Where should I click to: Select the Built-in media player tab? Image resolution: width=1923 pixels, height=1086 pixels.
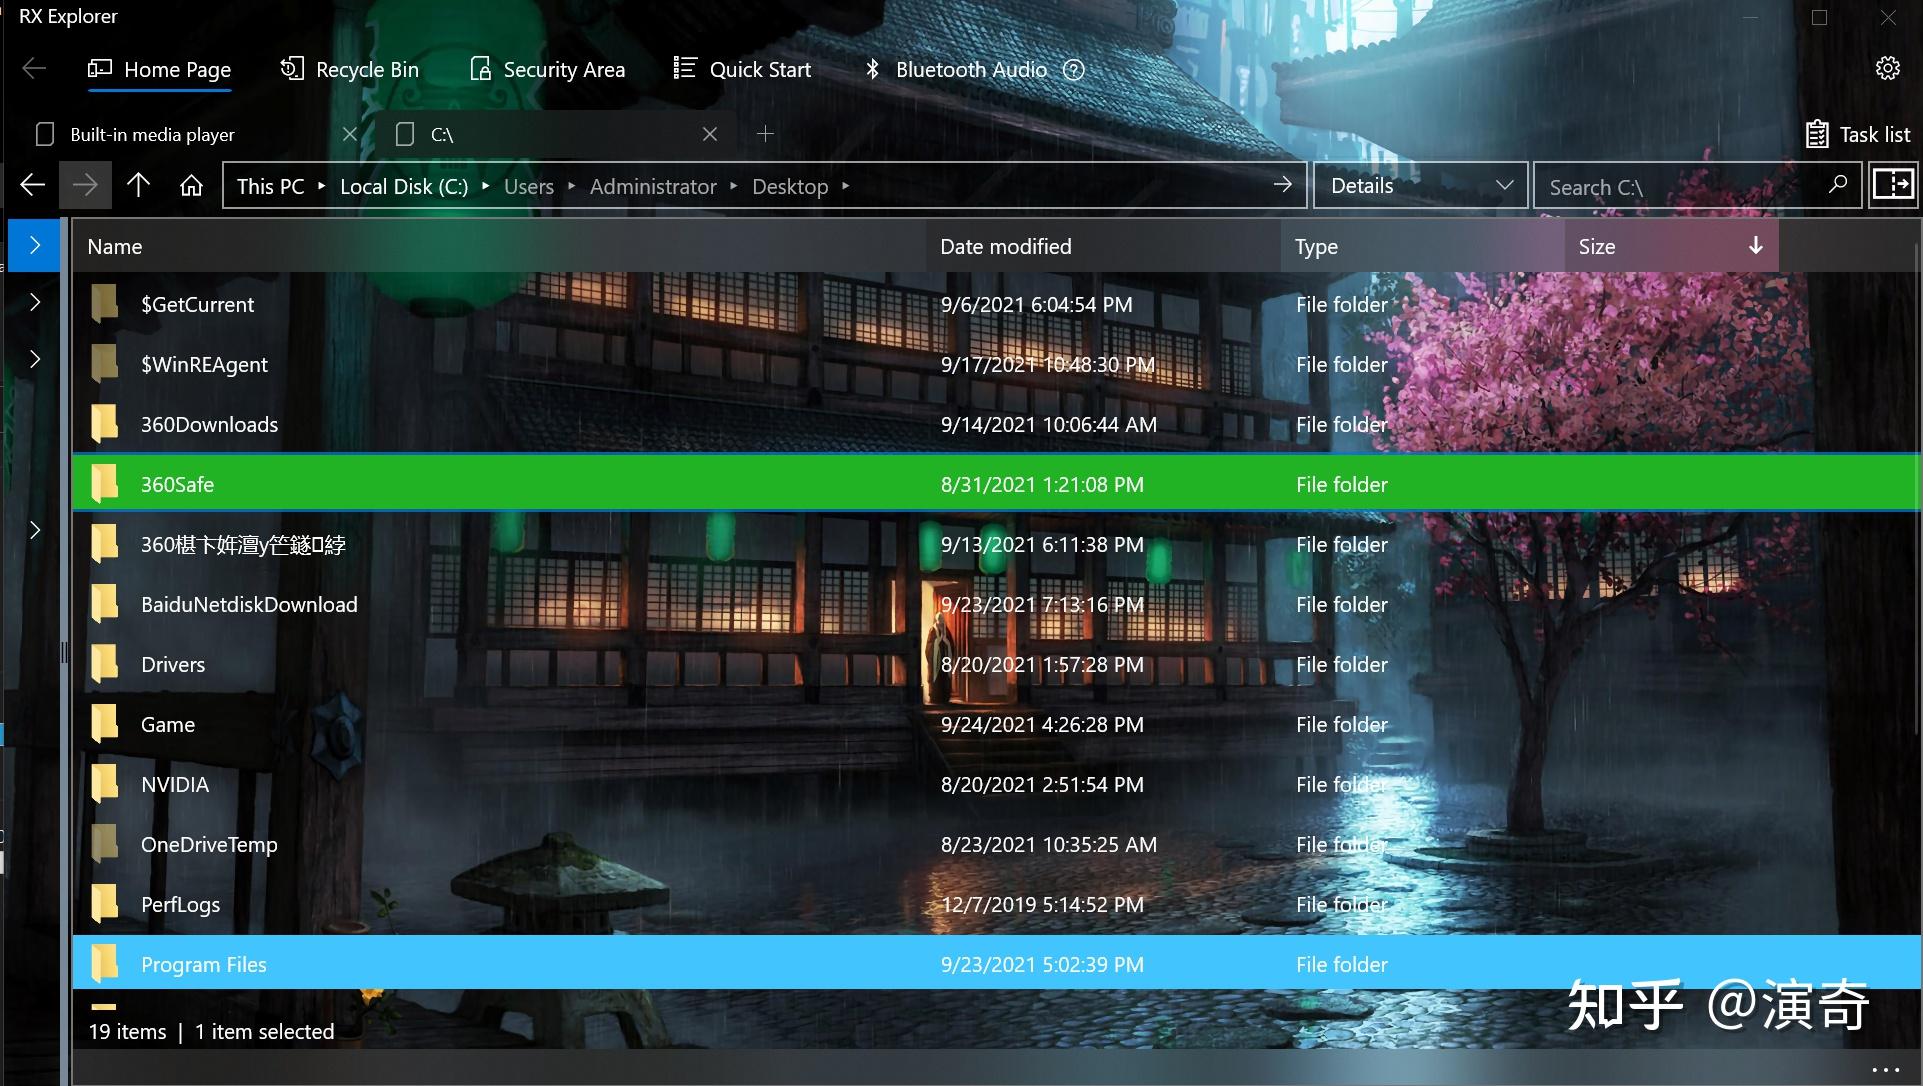pos(152,134)
